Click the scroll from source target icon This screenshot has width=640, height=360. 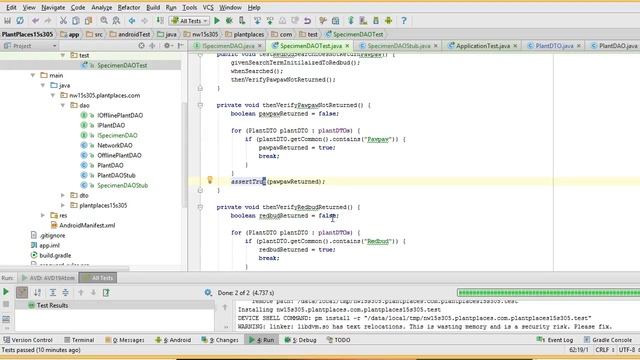coord(141,46)
